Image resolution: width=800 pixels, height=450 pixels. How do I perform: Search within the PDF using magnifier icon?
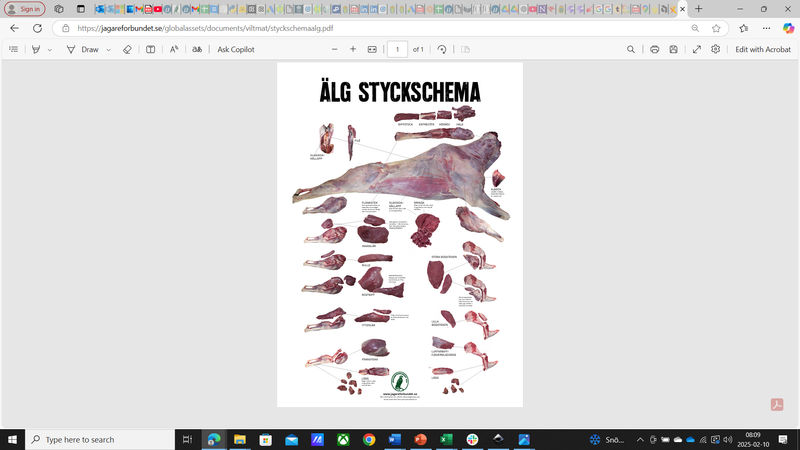631,49
